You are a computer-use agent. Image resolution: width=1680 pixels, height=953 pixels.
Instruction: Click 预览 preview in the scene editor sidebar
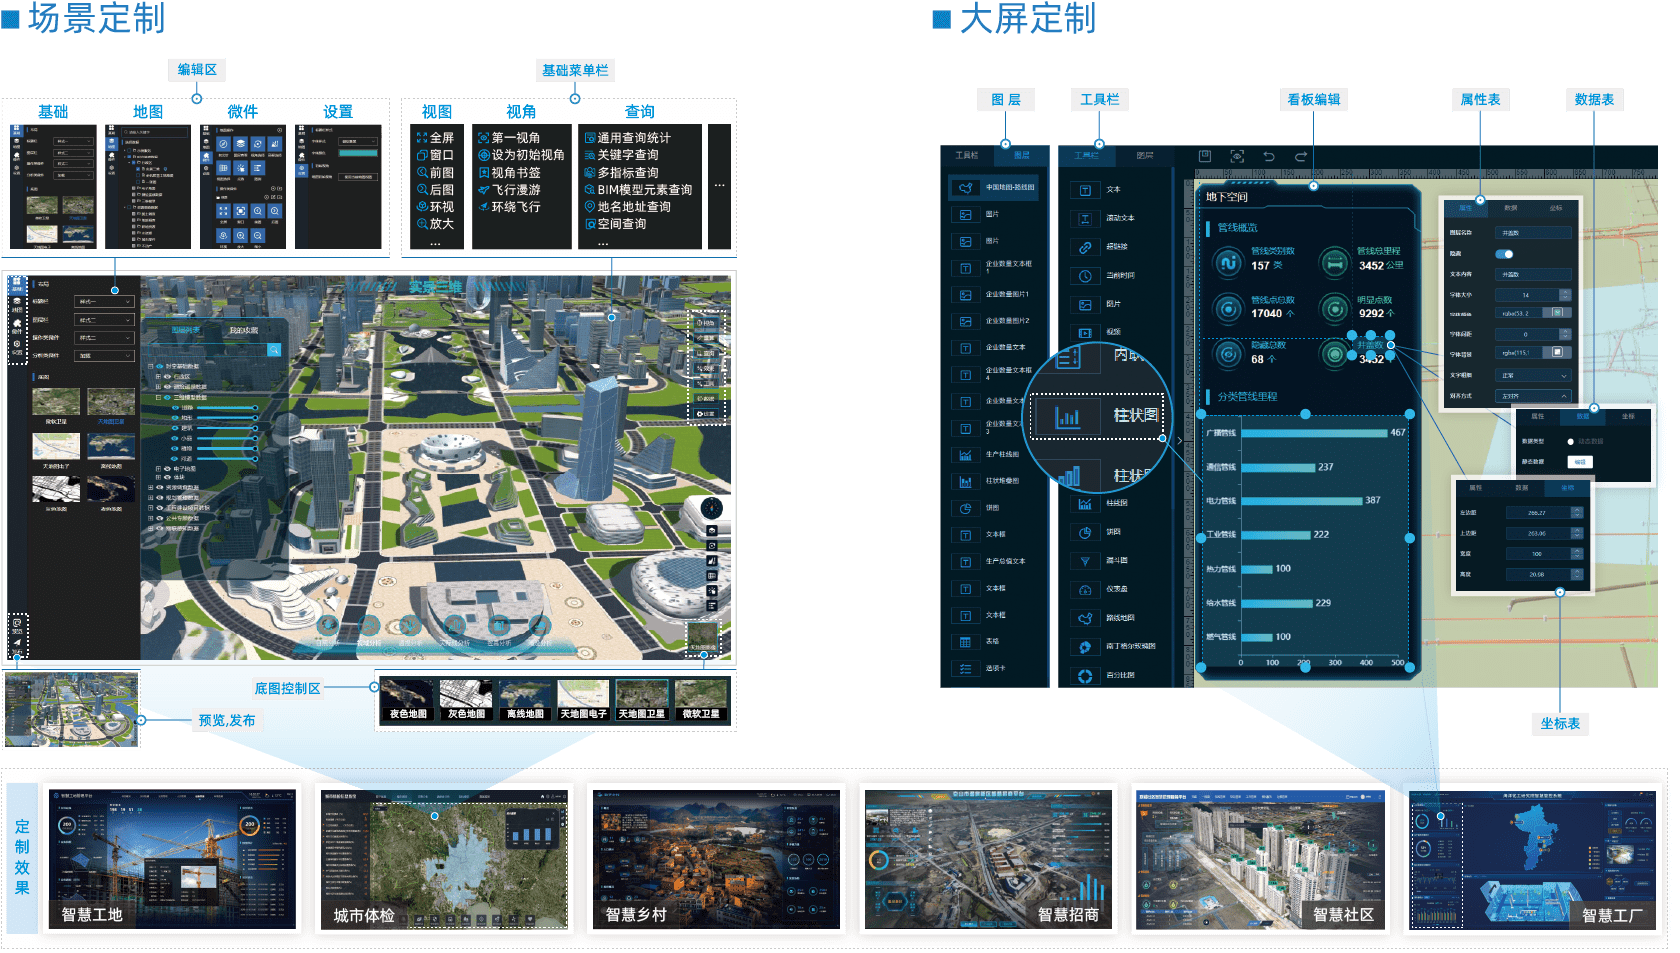17,625
